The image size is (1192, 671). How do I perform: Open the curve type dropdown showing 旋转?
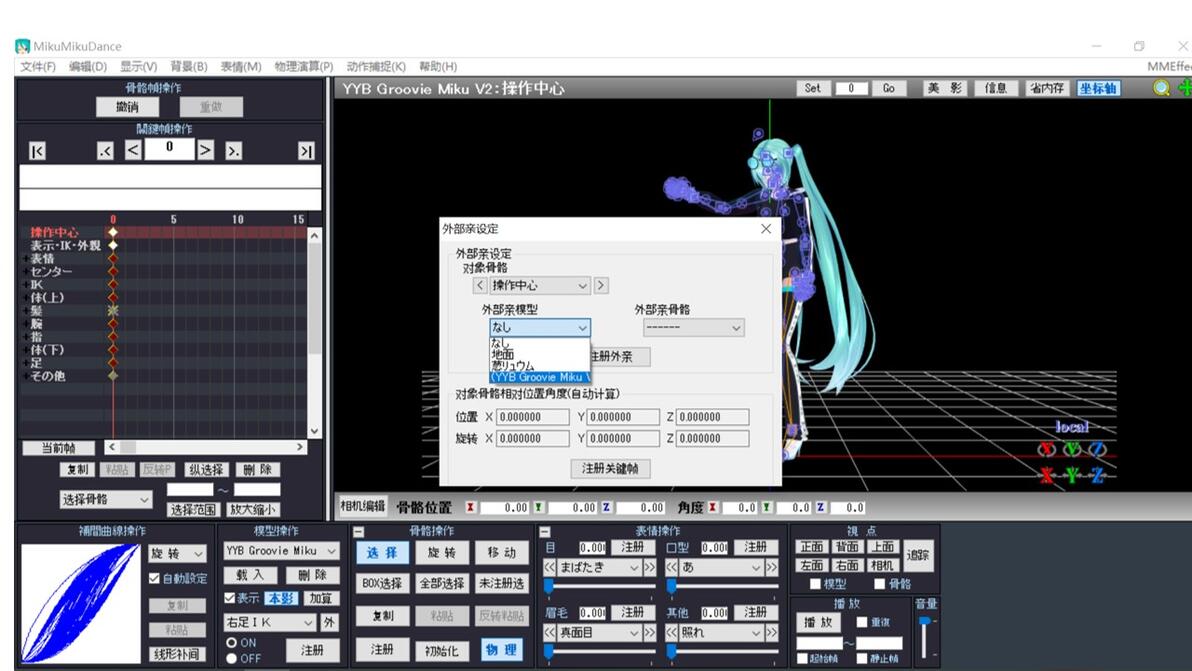coord(177,553)
